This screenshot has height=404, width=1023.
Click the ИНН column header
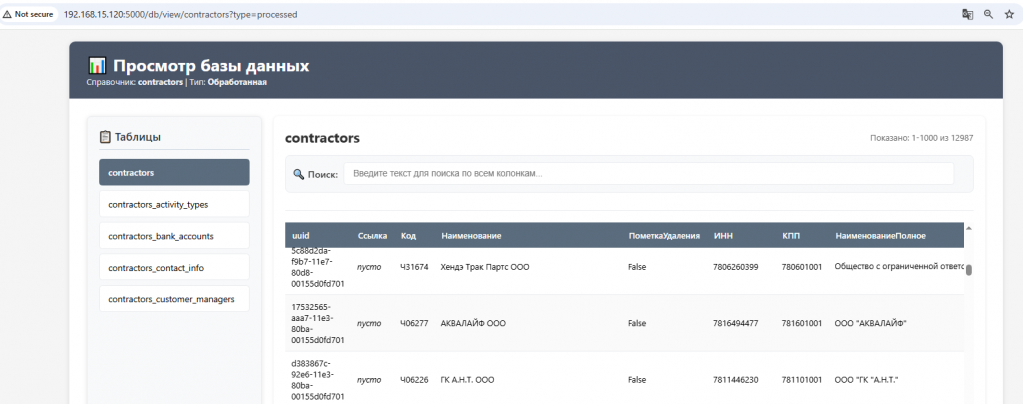723,236
